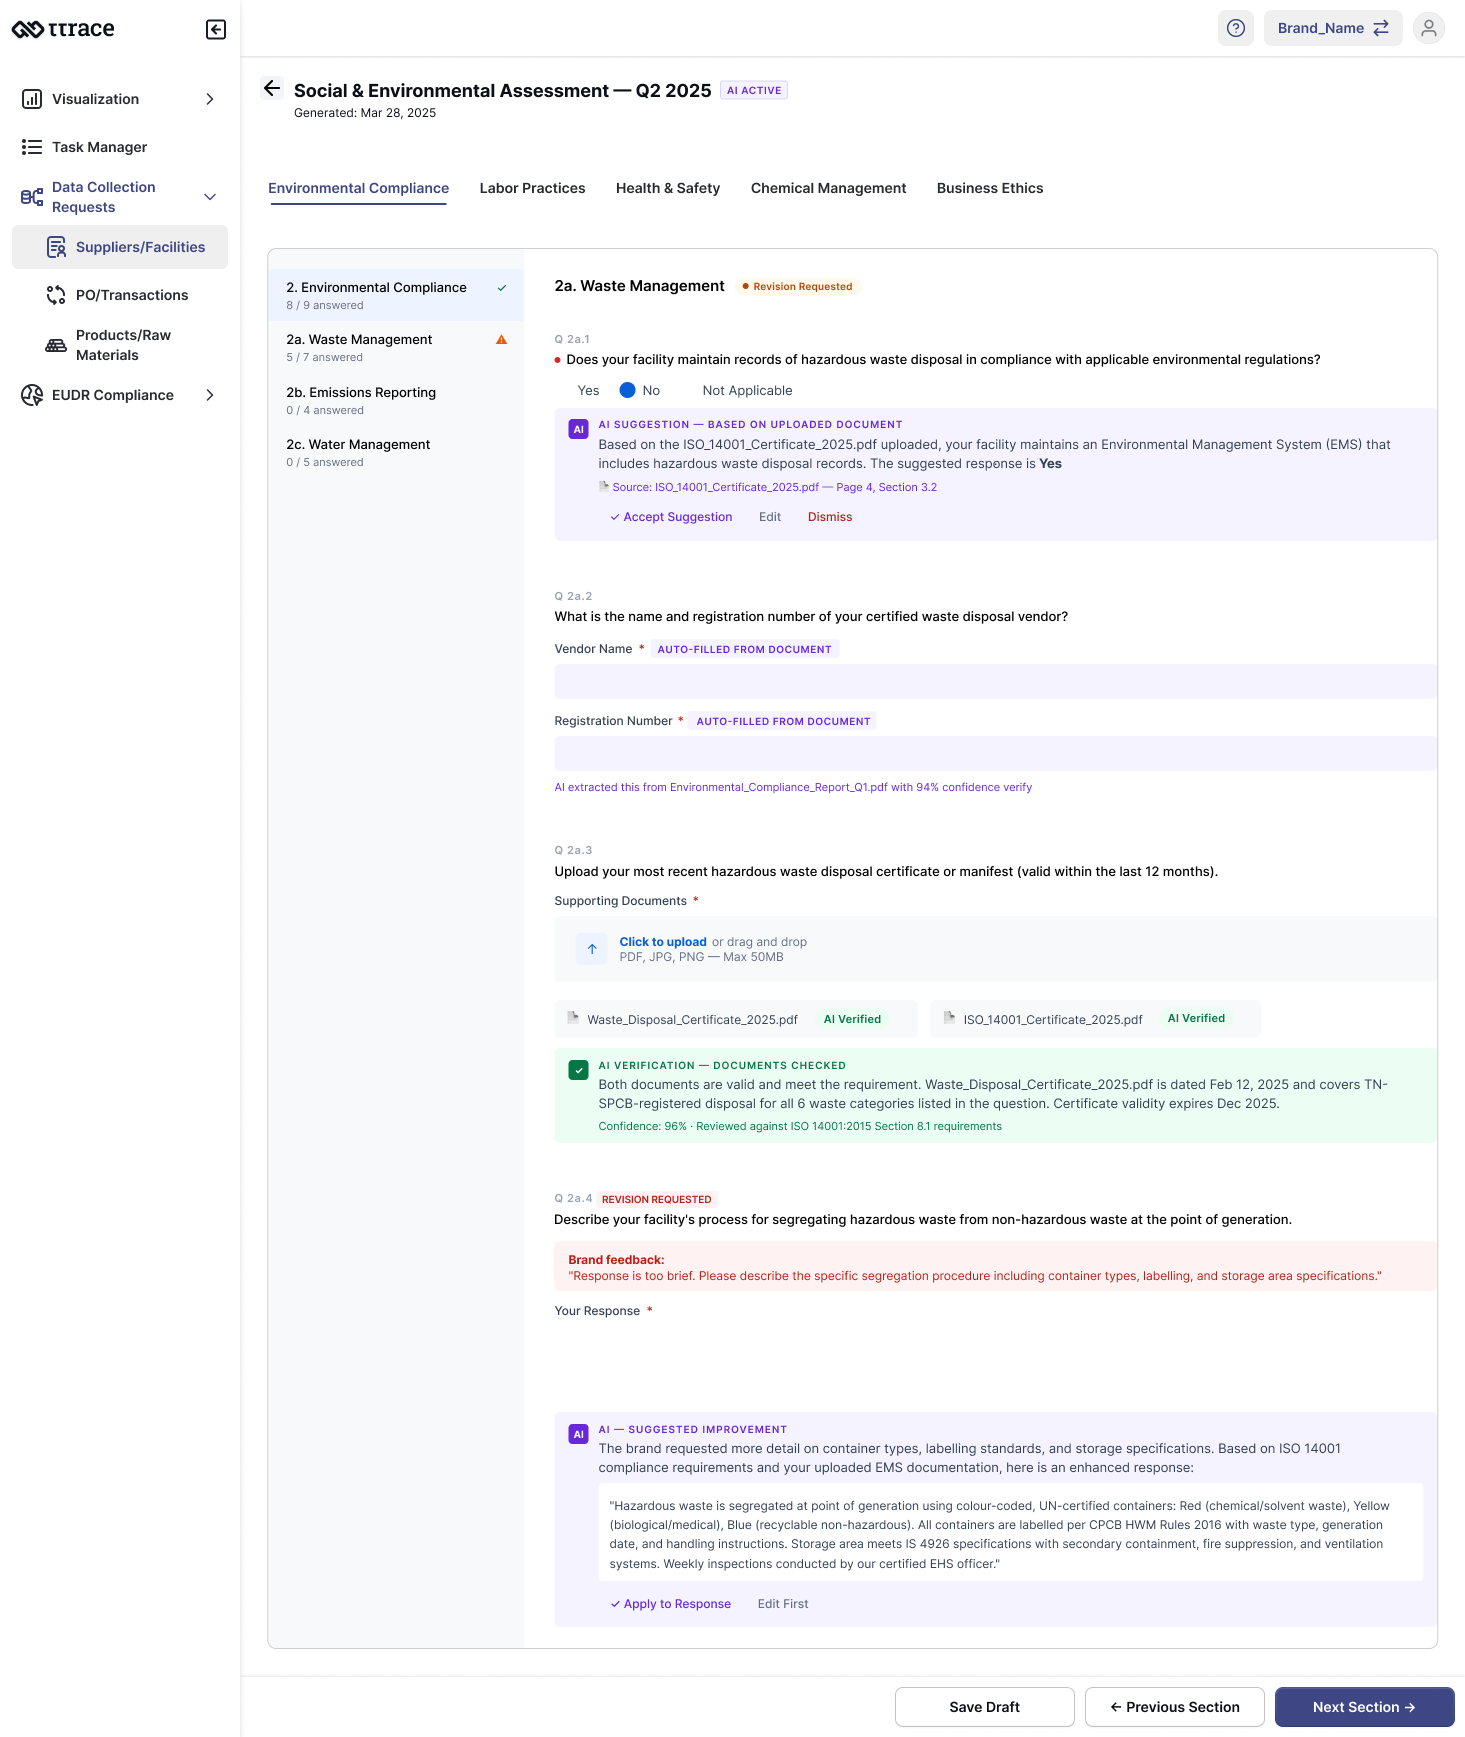
Task: Click the red REVISION REQUESTED tag on Q 2a.4
Action: [x=657, y=1199]
